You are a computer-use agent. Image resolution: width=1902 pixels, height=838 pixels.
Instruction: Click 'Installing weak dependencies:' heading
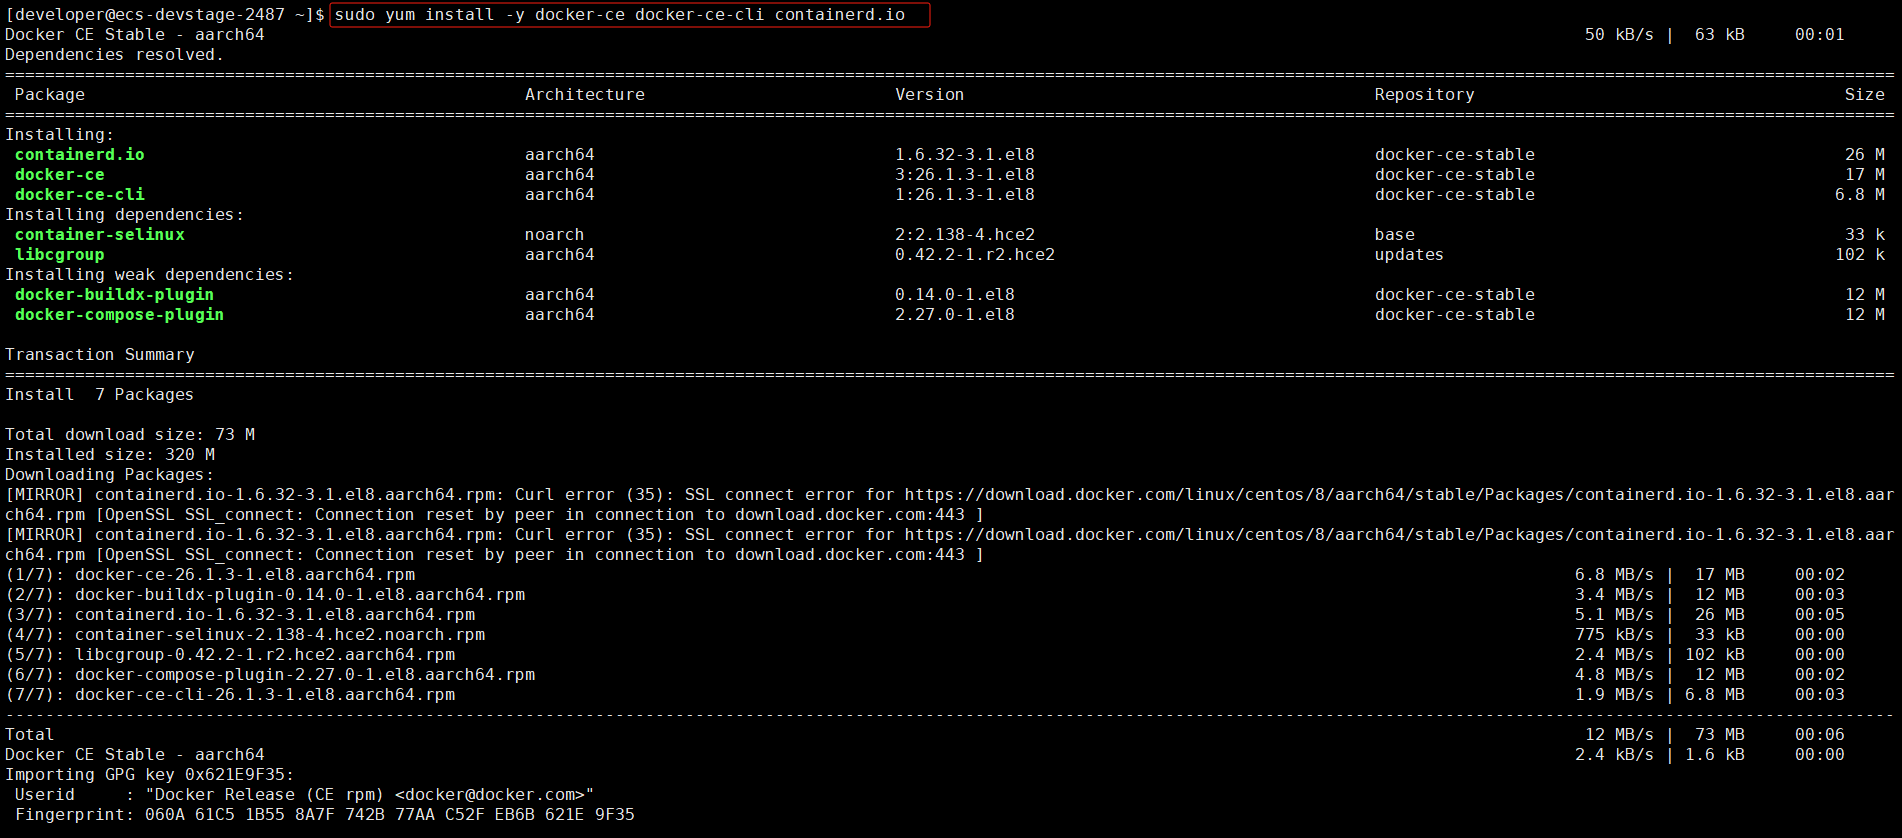[149, 275]
